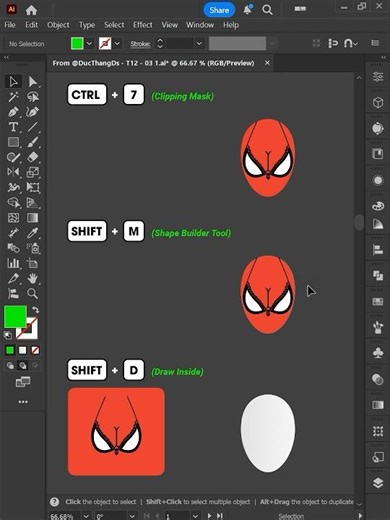Open the Object menu
390x520 pixels.
pos(58,25)
